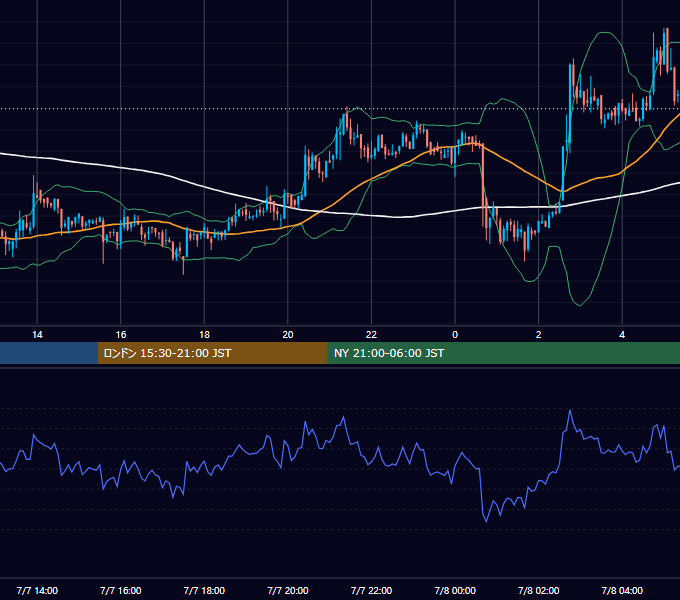Click the 22 hour axis label
The height and width of the screenshot is (600, 680).
(371, 335)
